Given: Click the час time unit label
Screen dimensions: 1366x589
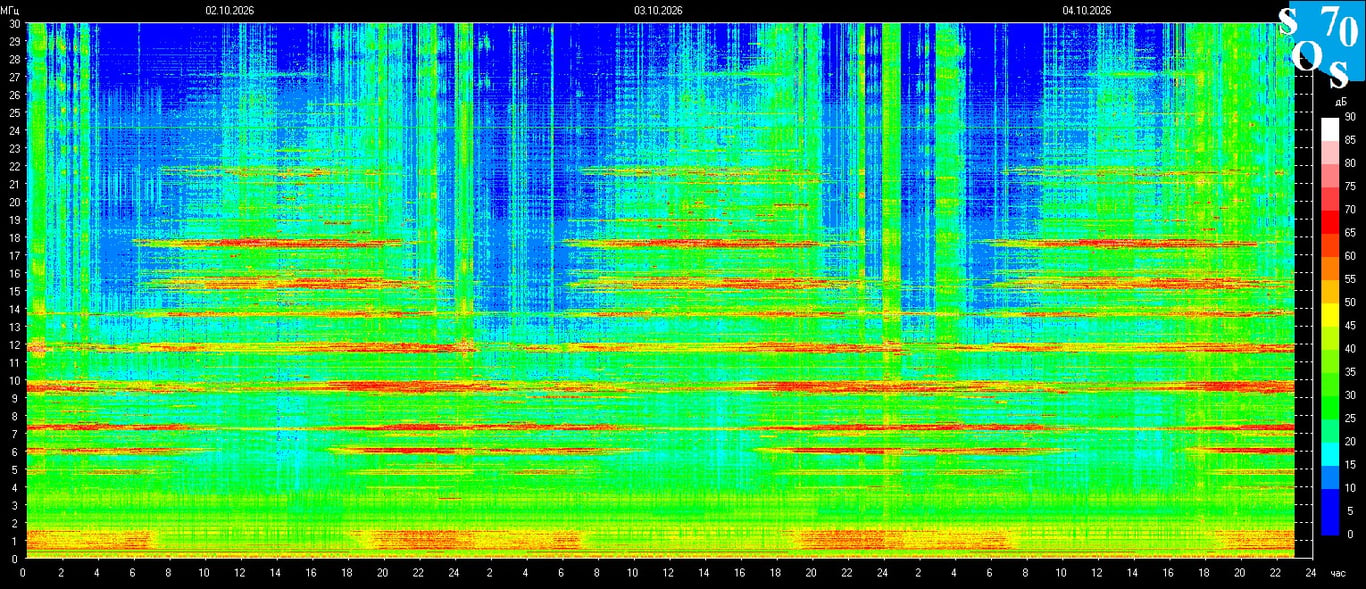Looking at the screenshot, I should coord(1339,574).
